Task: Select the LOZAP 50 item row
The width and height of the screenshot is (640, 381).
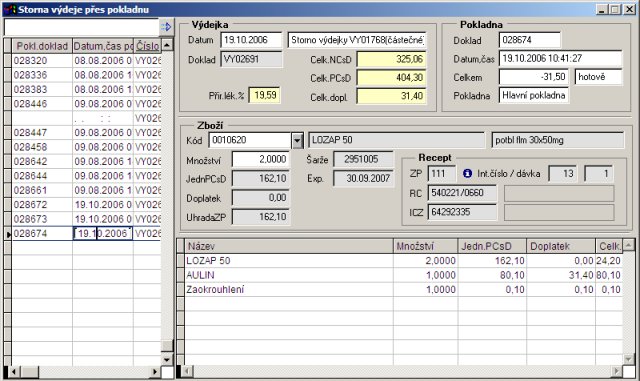Action: pyautogui.click(x=403, y=261)
